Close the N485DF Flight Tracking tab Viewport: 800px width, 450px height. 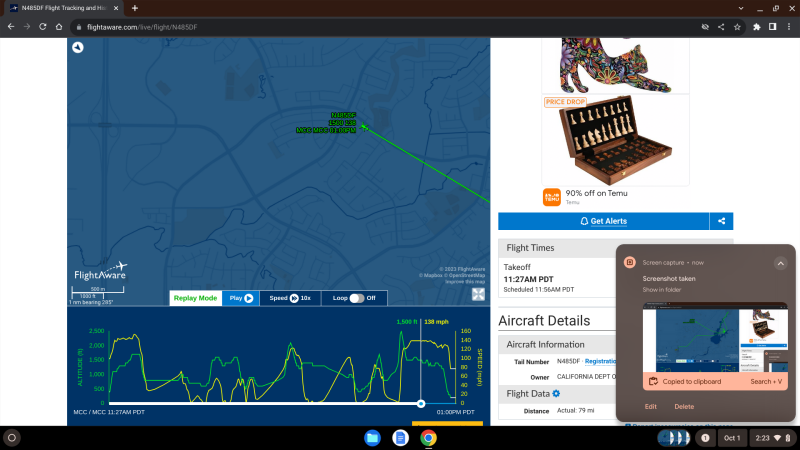(116, 8)
